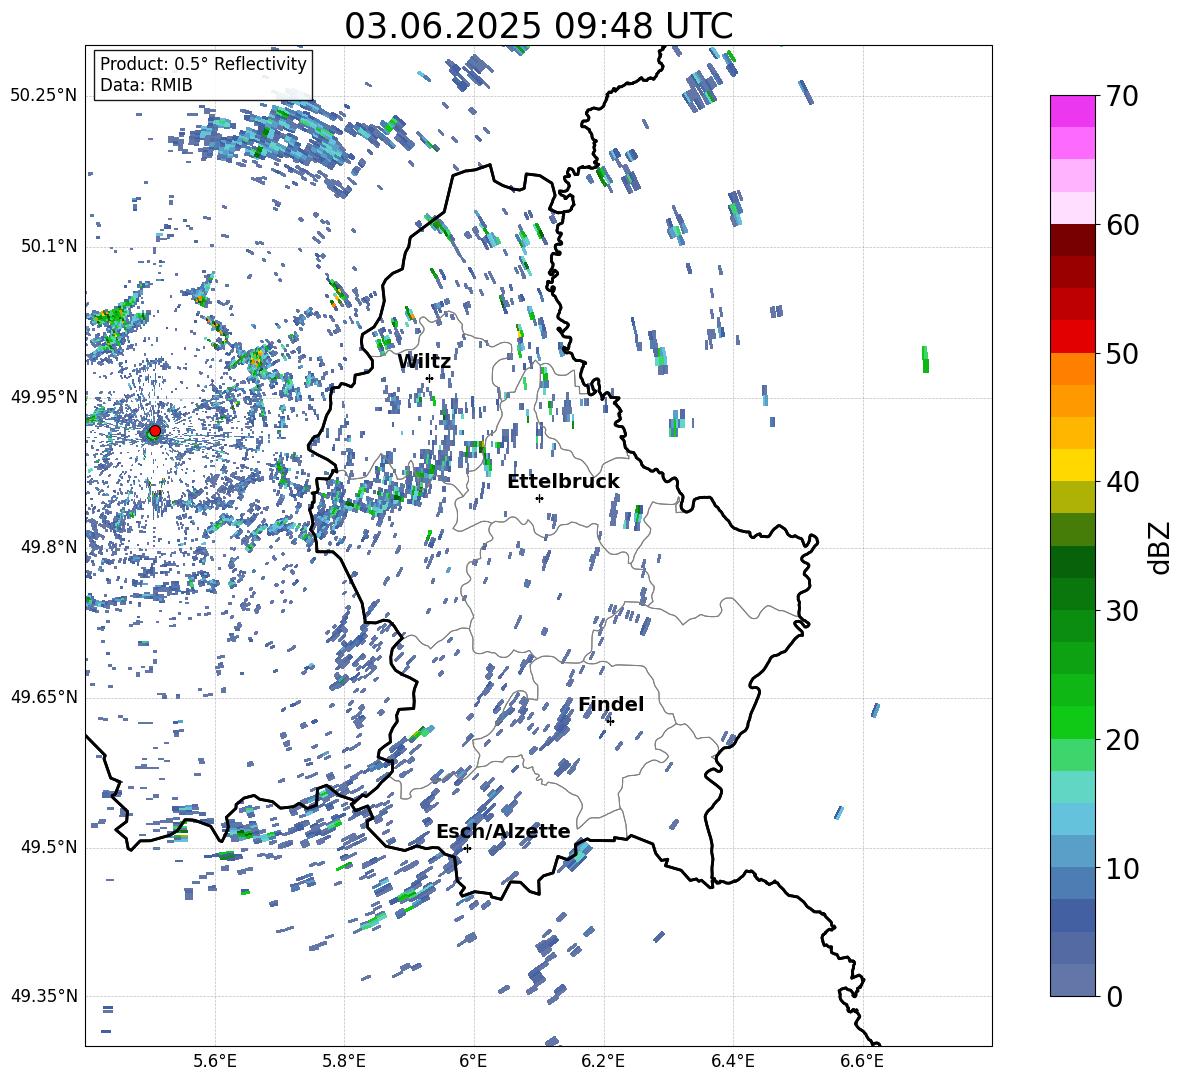This screenshot has width=1184, height=1081.
Task: Click the 'Esch/Alzette' city label
Action: click(503, 831)
